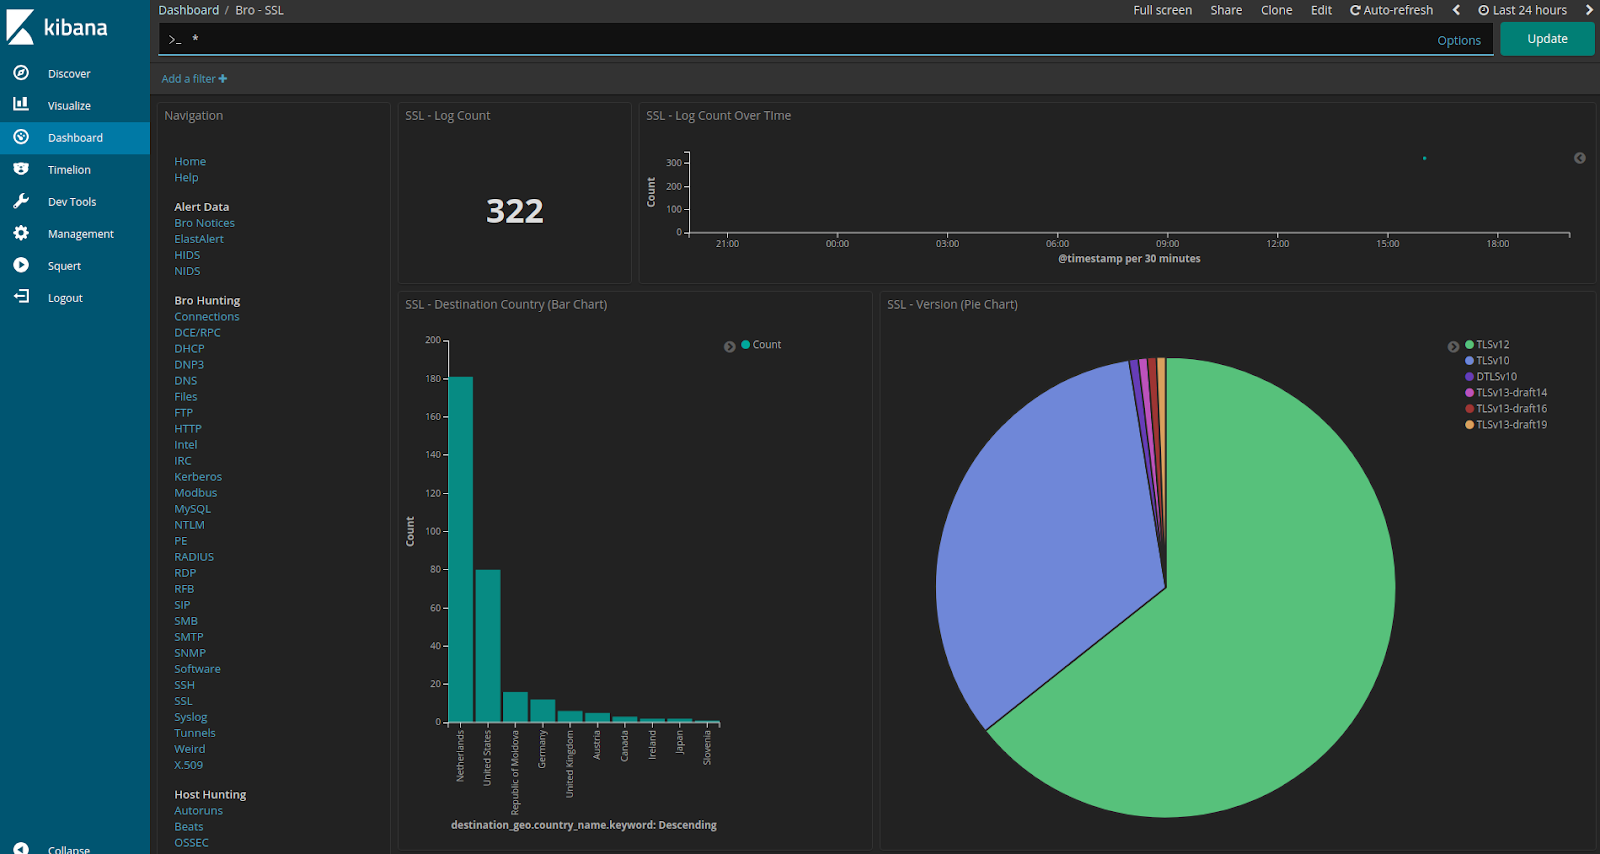
Task: Click TLSv13-draft19 legend entry
Action: coord(1506,425)
